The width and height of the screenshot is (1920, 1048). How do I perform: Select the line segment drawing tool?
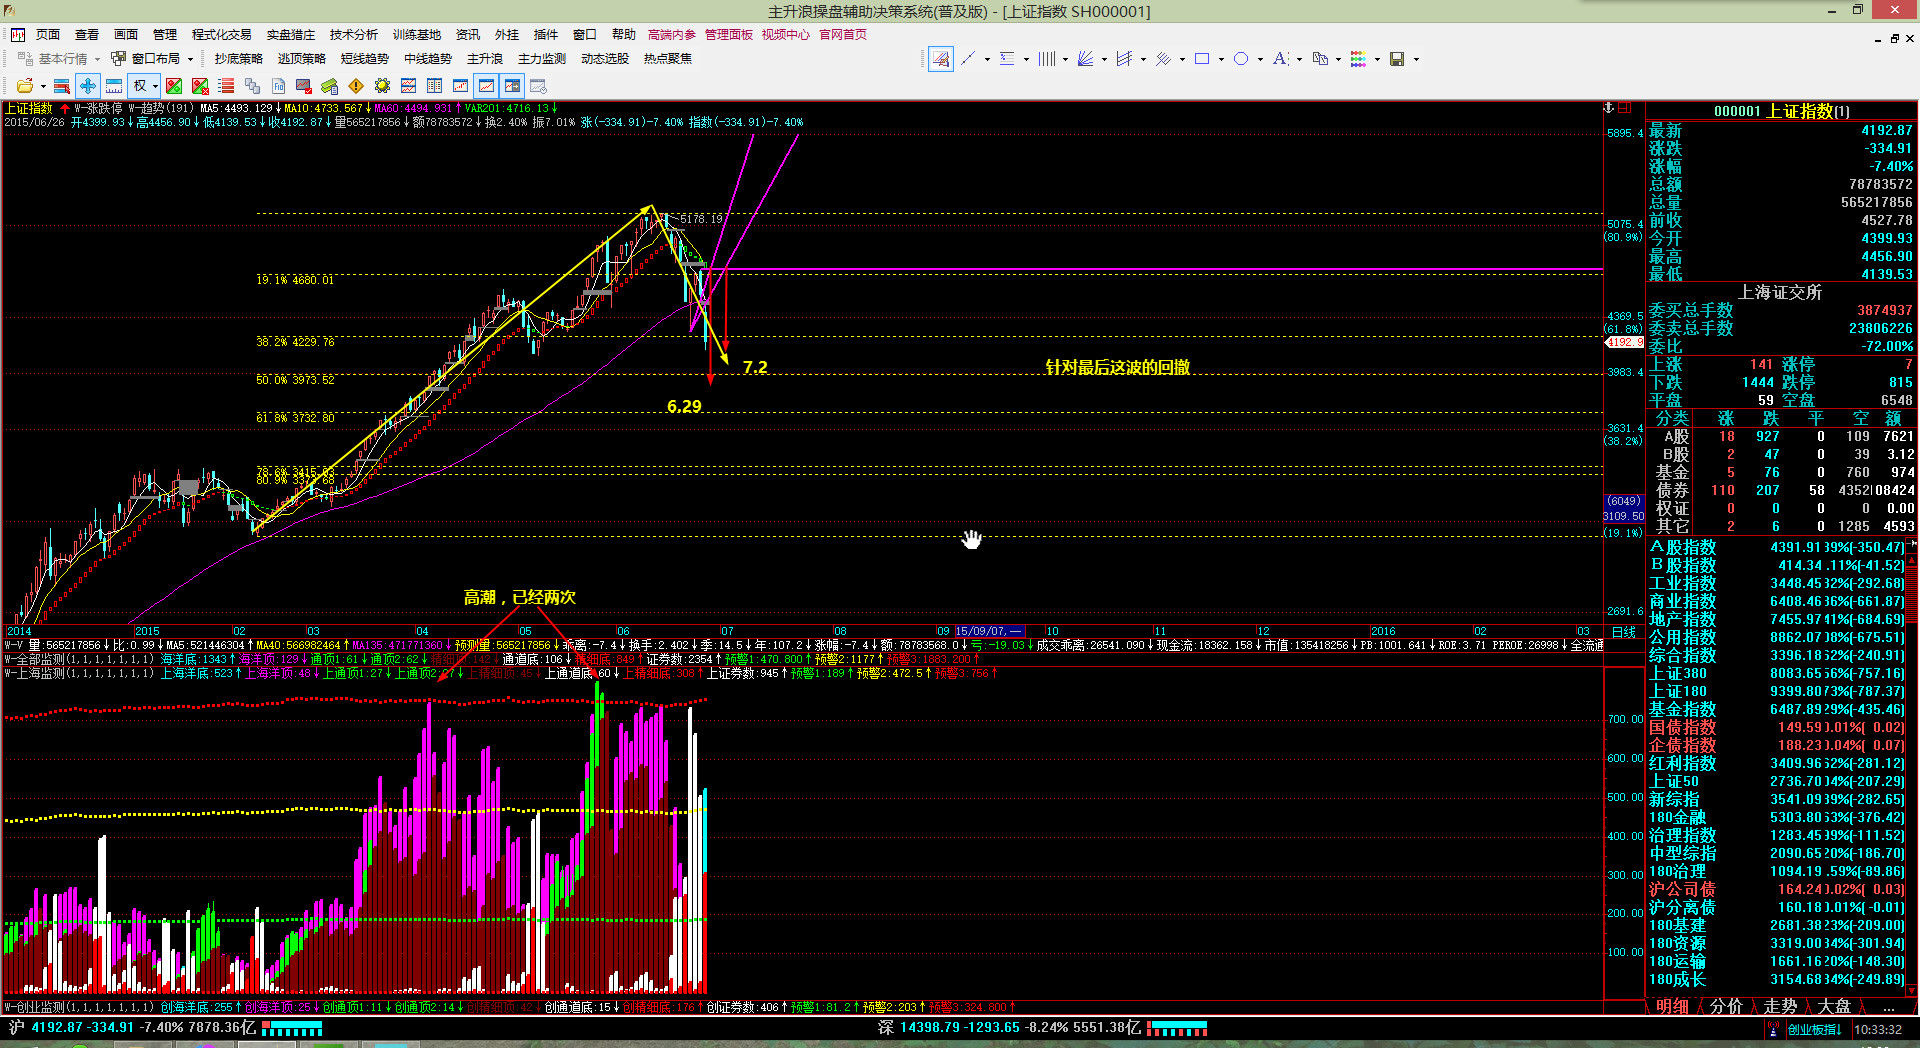[x=967, y=59]
